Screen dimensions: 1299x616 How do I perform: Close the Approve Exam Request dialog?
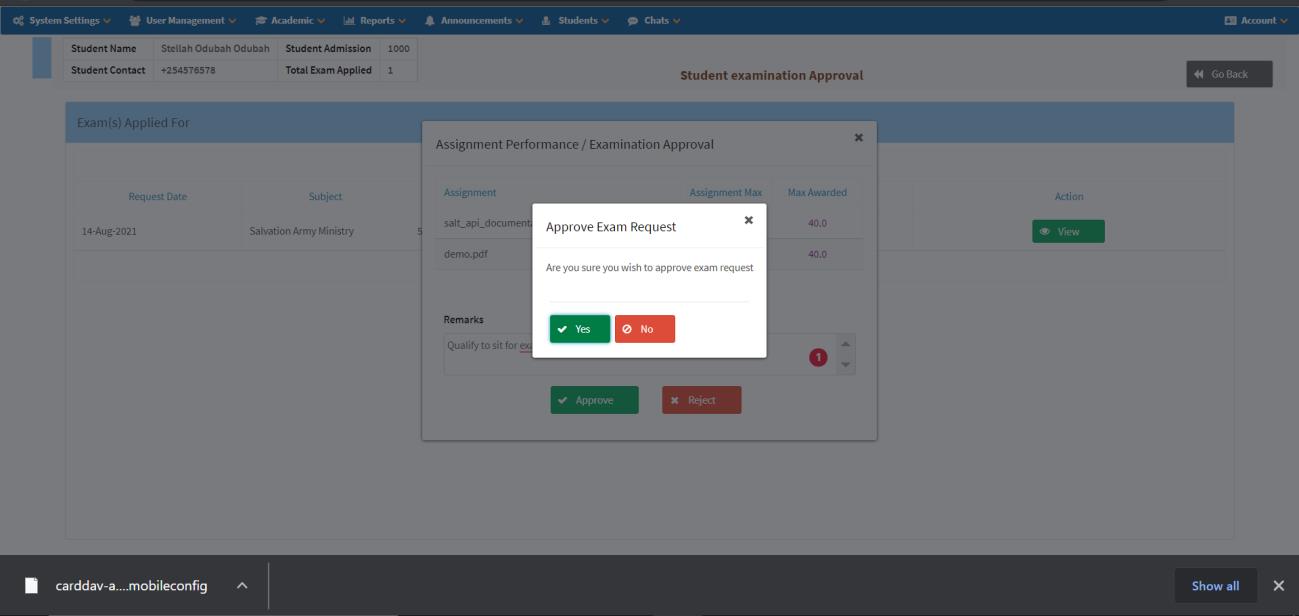coord(748,220)
